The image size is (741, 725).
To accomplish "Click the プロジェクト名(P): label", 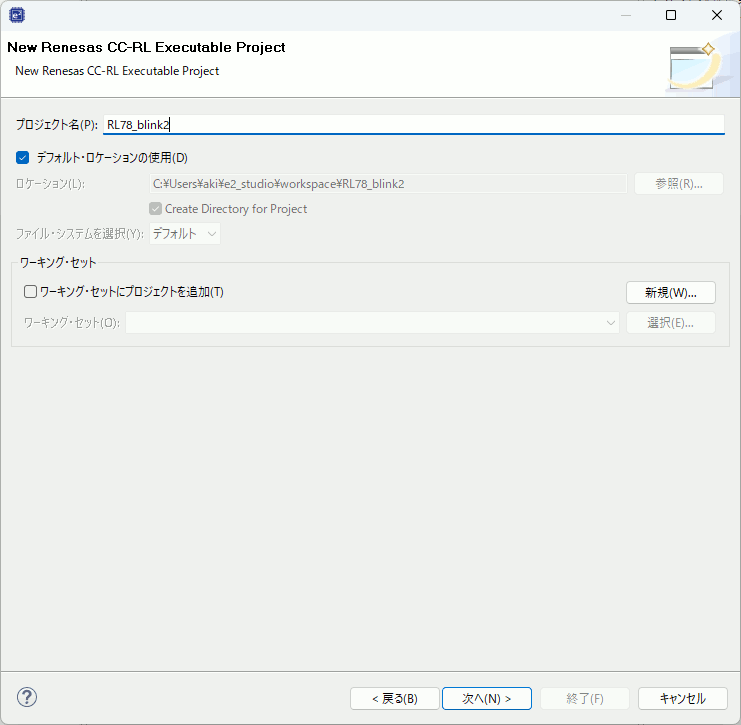I will (57, 125).
